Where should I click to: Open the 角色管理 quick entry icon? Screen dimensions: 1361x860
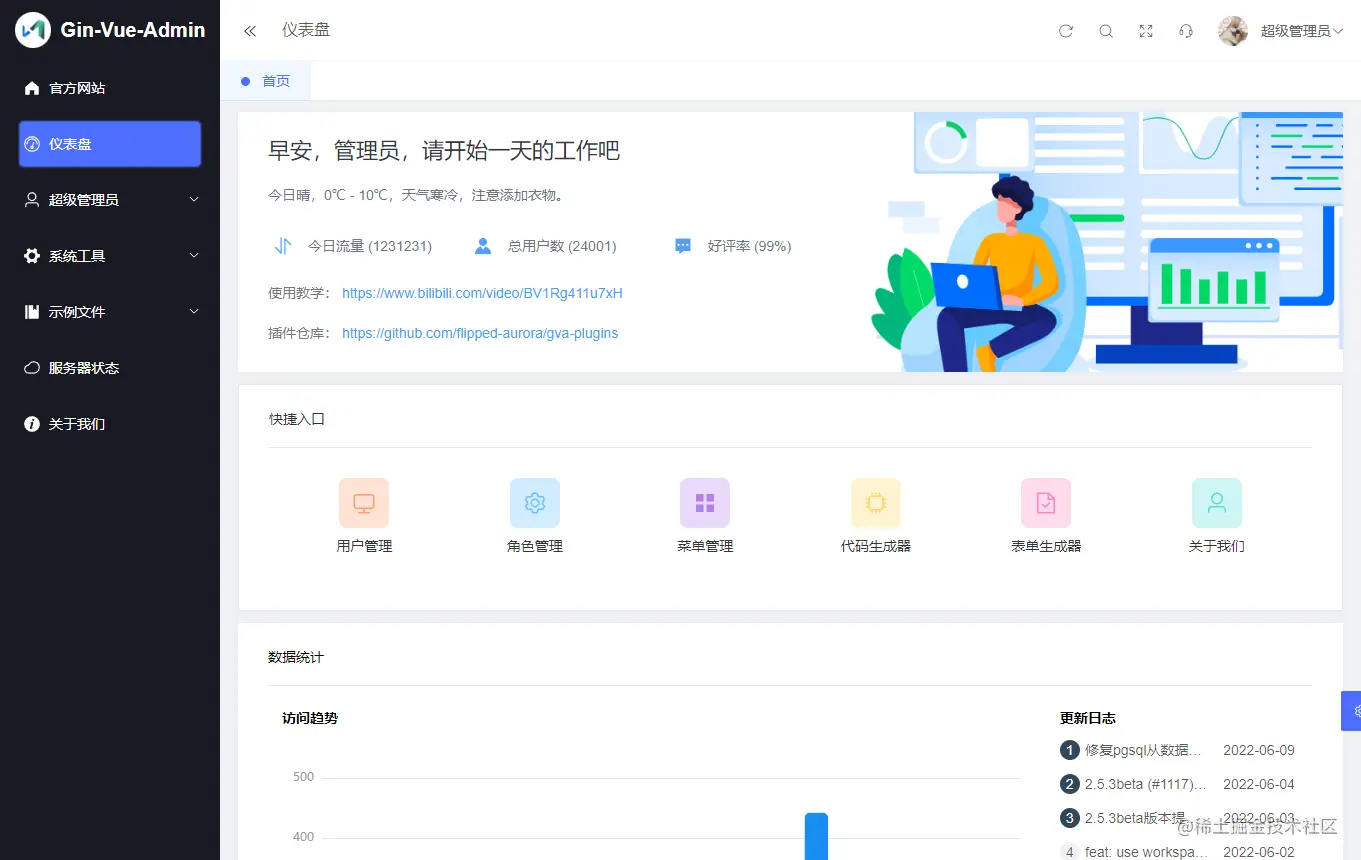[x=535, y=503]
